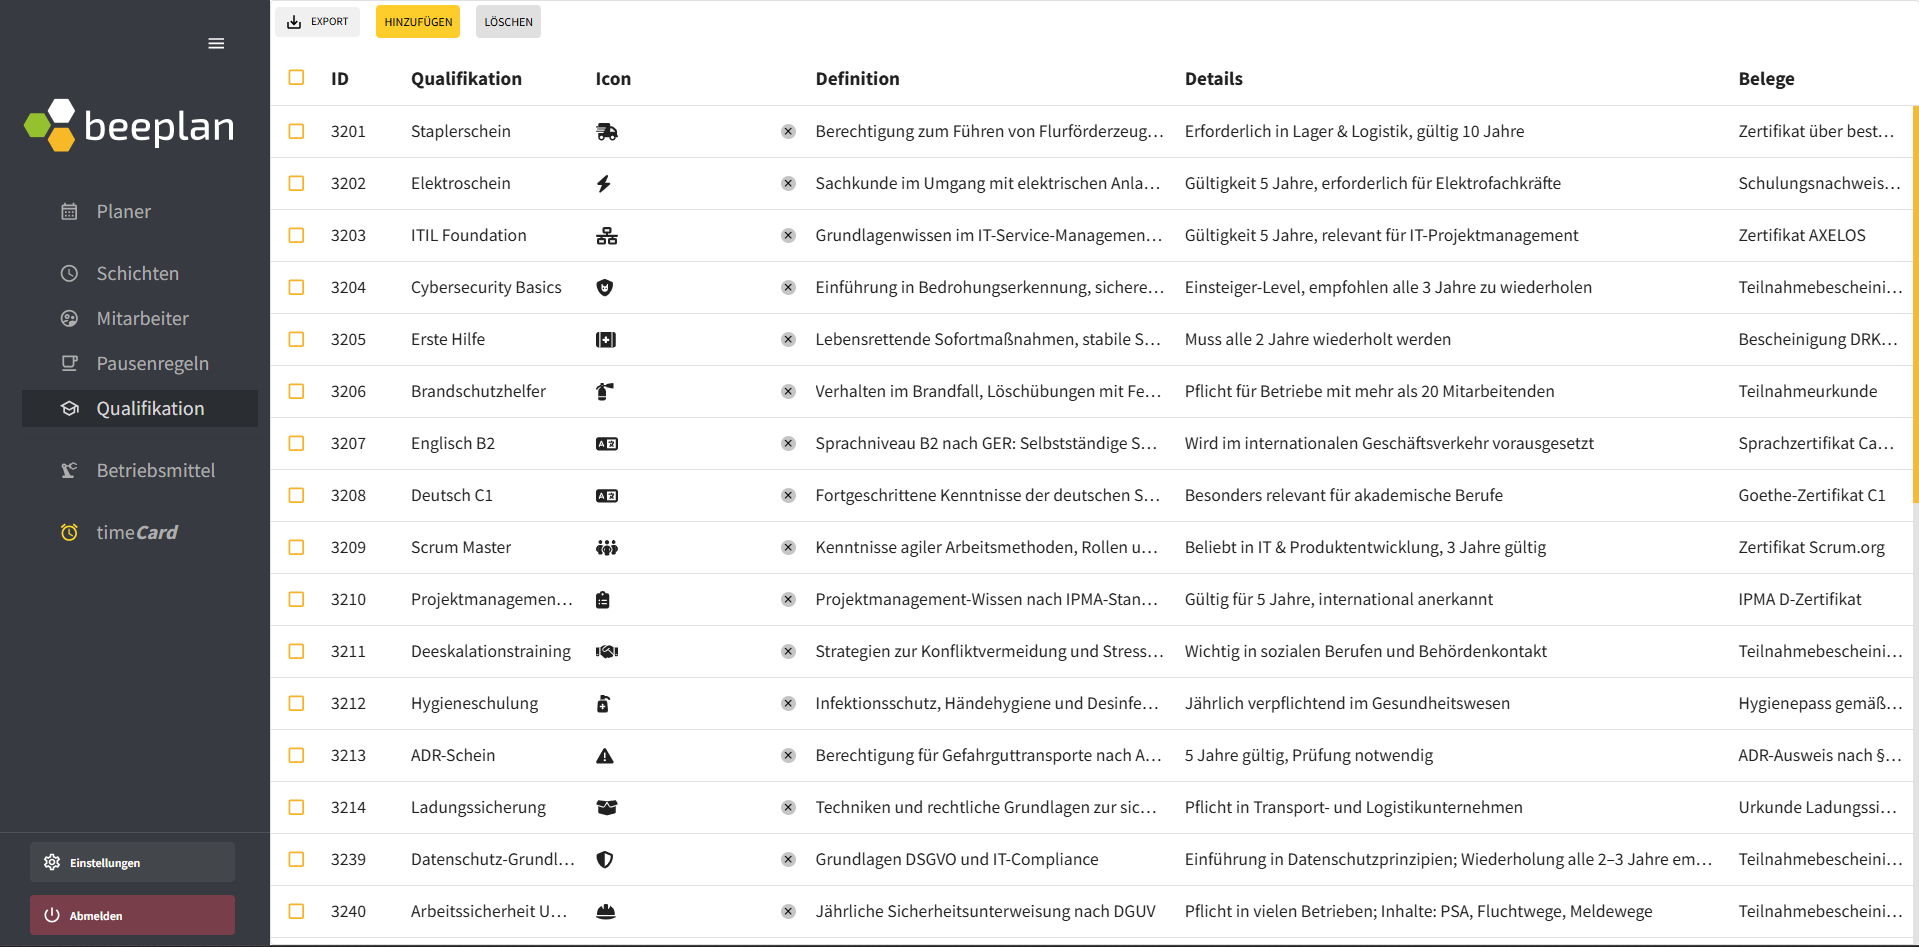Click the handshake icon for Deeskalationstraining
Screen dimensions: 1919x947
tap(606, 652)
